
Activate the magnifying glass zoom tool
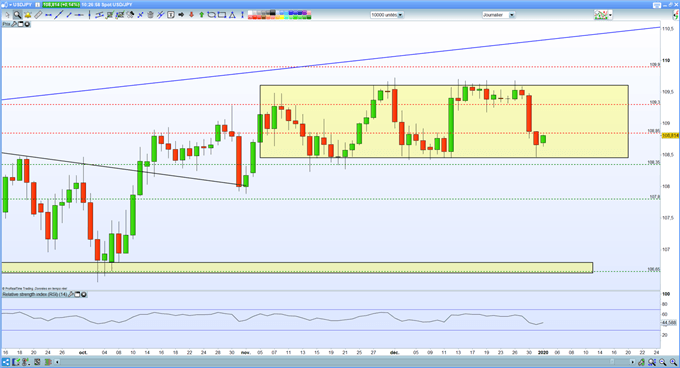[17, 15]
